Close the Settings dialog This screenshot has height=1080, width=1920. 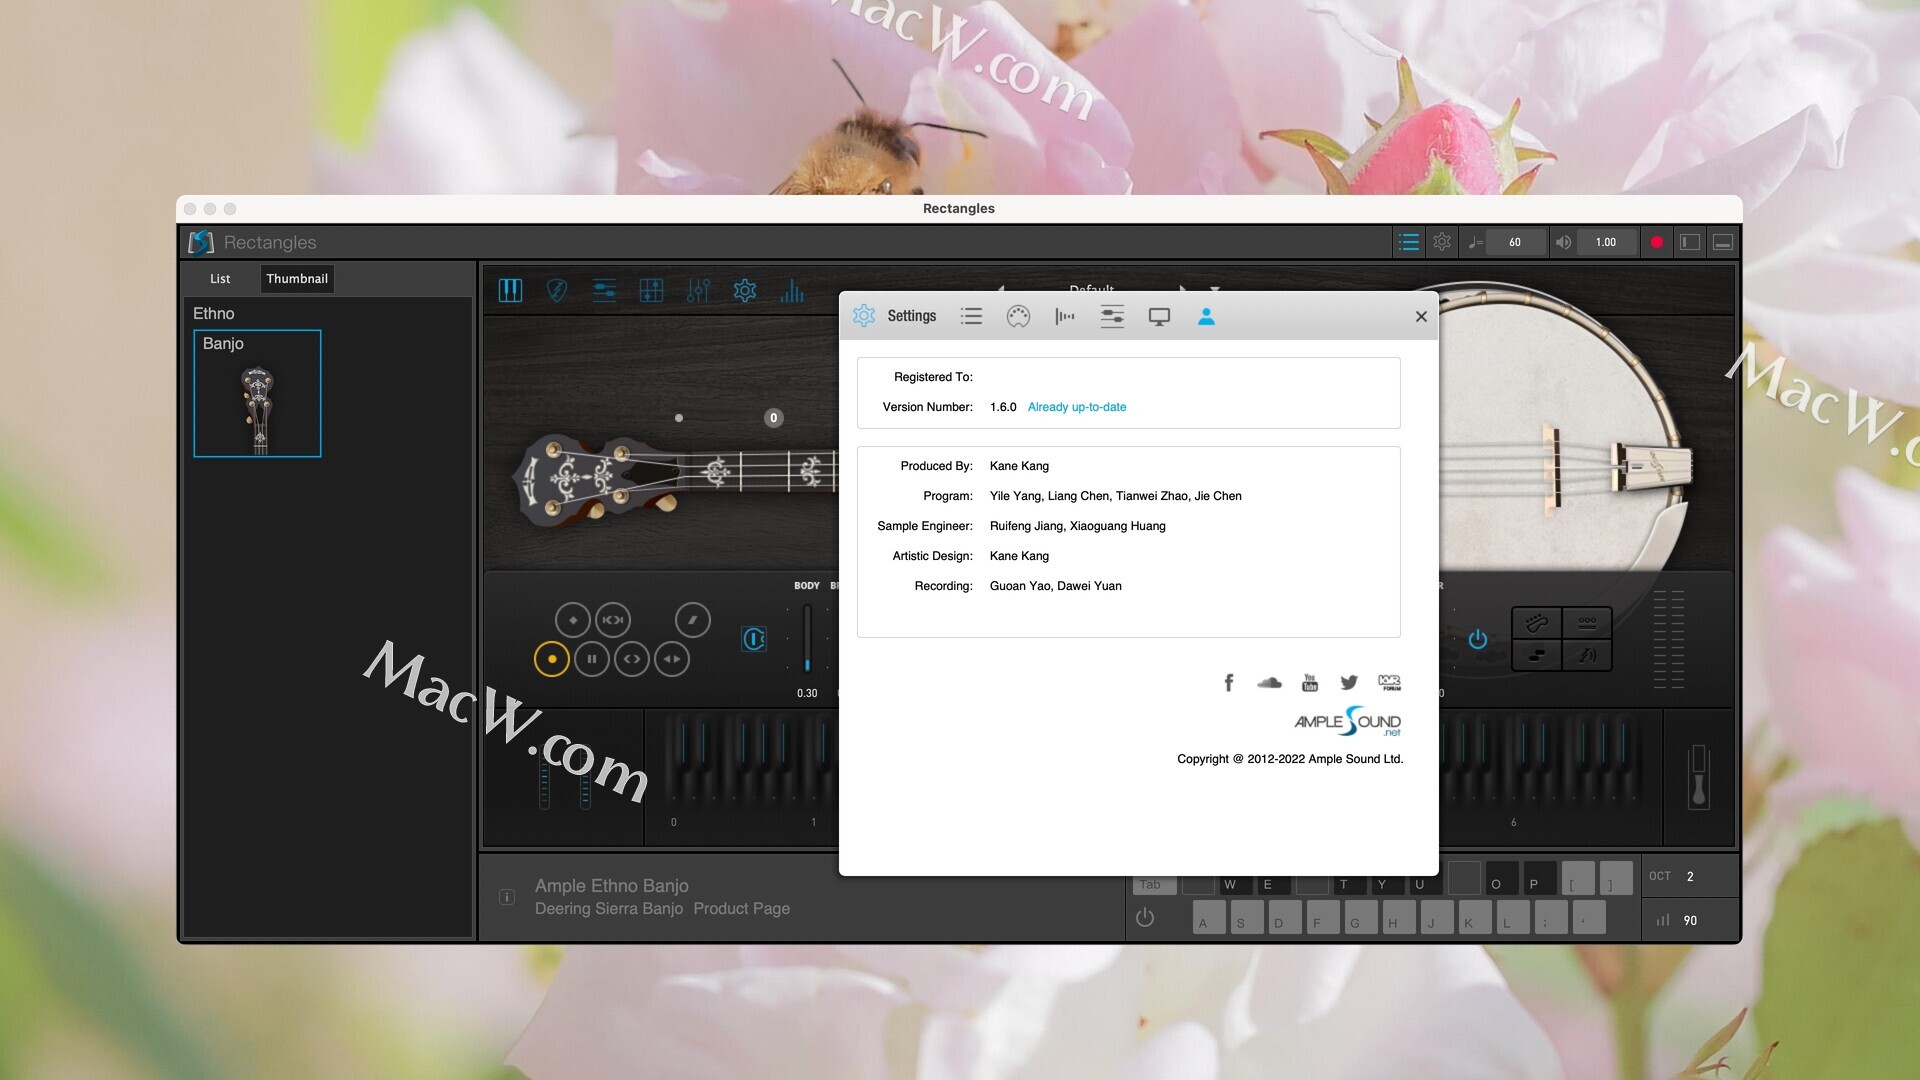(1421, 316)
